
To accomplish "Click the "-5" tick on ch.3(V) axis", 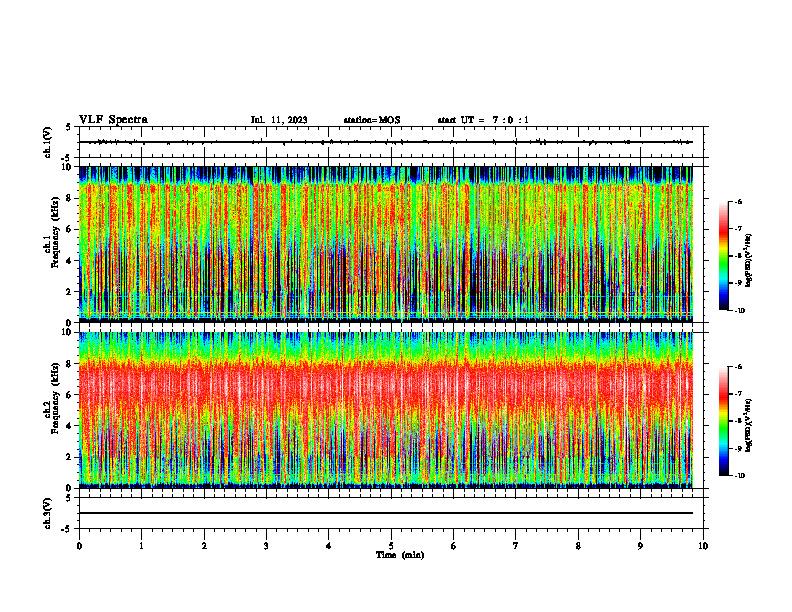I will point(67,529).
